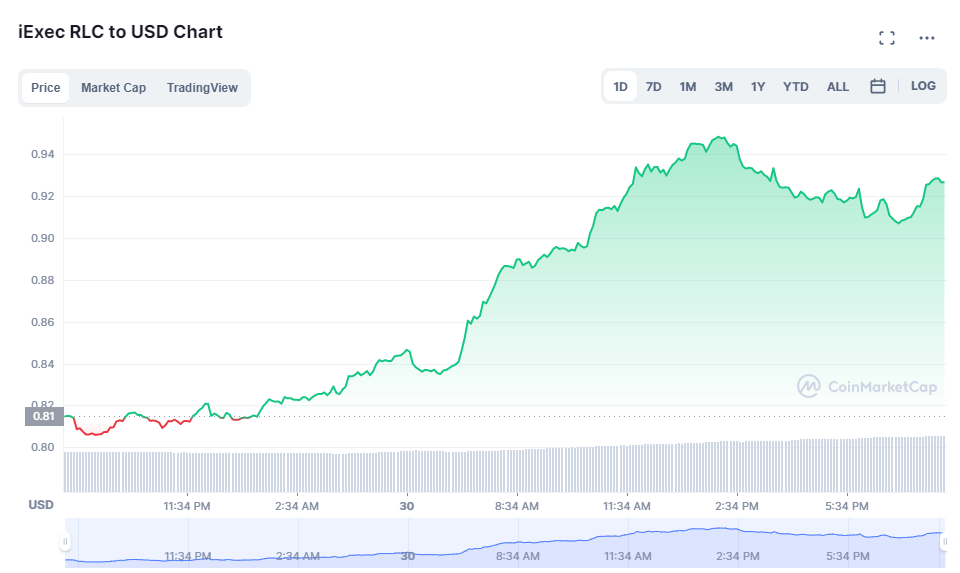Click the 0.94 y-axis label
The height and width of the screenshot is (573, 960).
coord(43,154)
